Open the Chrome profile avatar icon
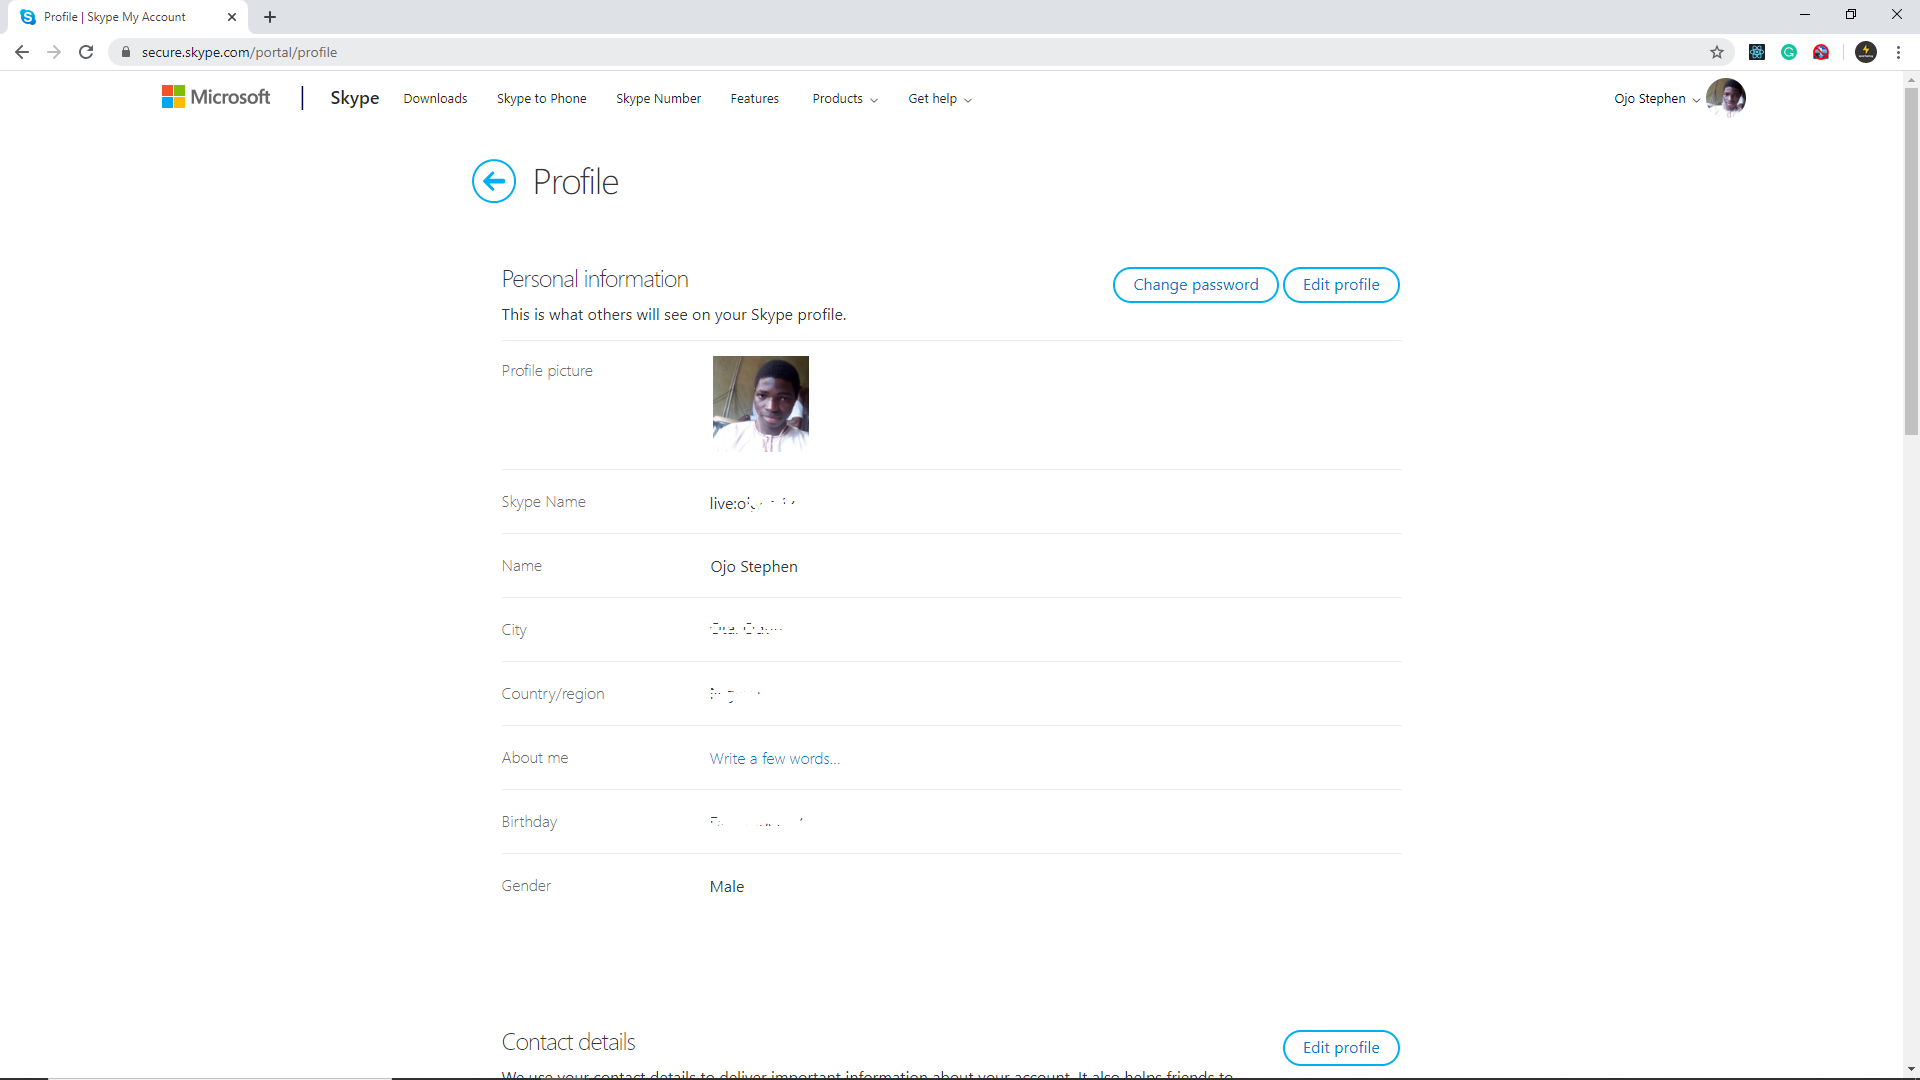Screen dimensions: 1920x1080 pyautogui.click(x=1866, y=52)
